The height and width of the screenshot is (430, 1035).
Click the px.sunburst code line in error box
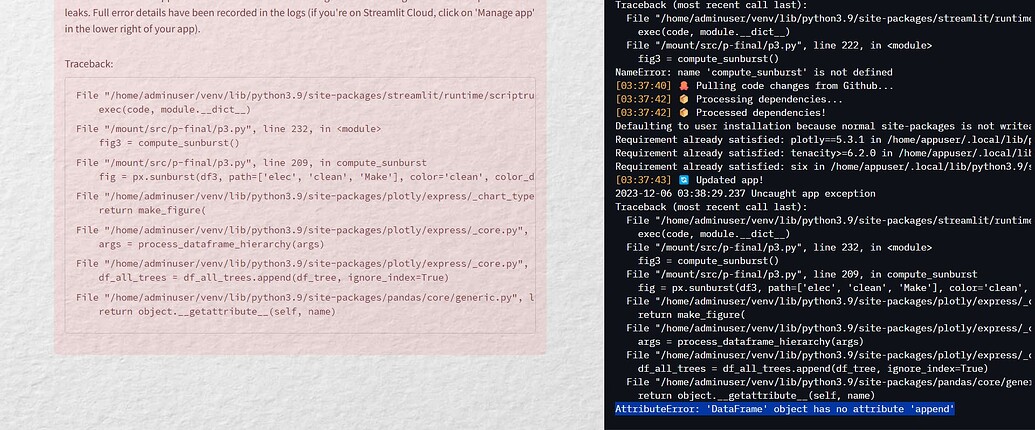pyautogui.click(x=316, y=176)
